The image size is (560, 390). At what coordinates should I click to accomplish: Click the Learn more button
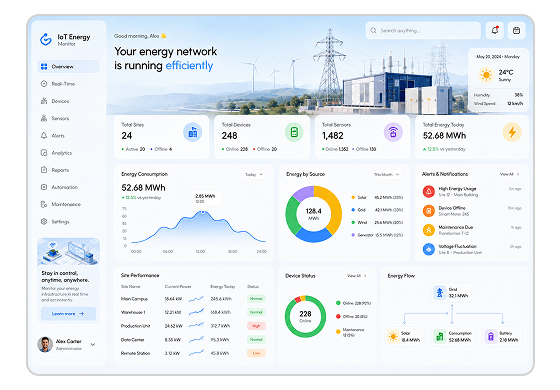pos(68,314)
